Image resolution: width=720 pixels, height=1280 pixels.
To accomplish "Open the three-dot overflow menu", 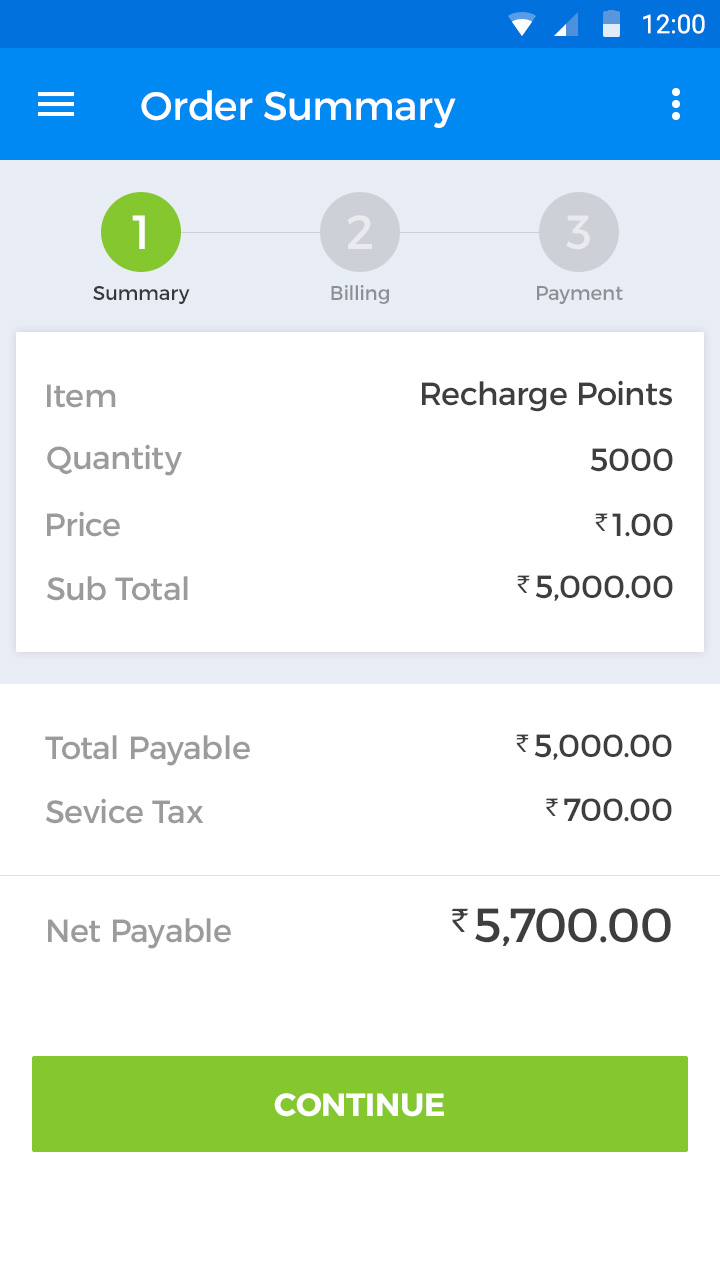I will pos(676,104).
